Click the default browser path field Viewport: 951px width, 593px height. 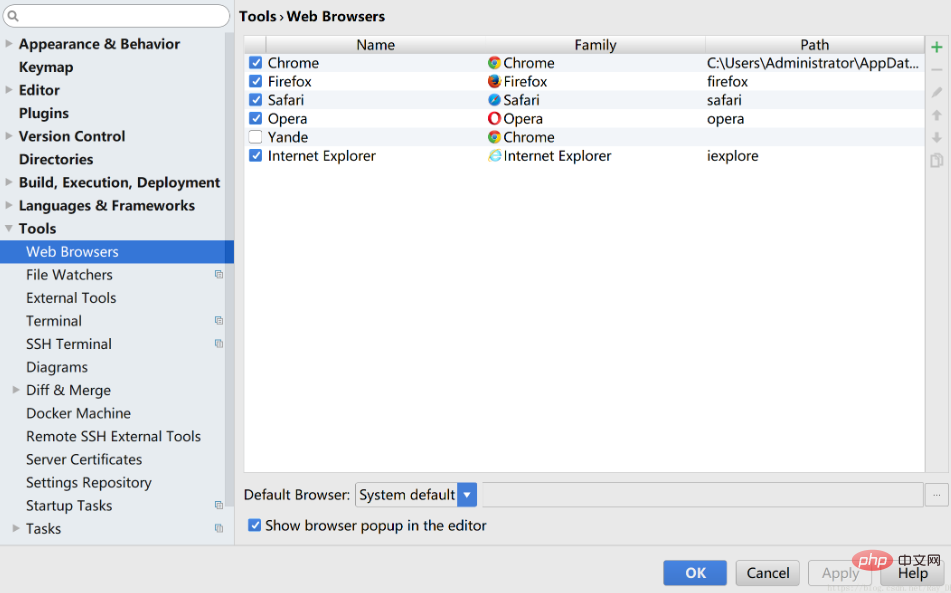coord(702,495)
